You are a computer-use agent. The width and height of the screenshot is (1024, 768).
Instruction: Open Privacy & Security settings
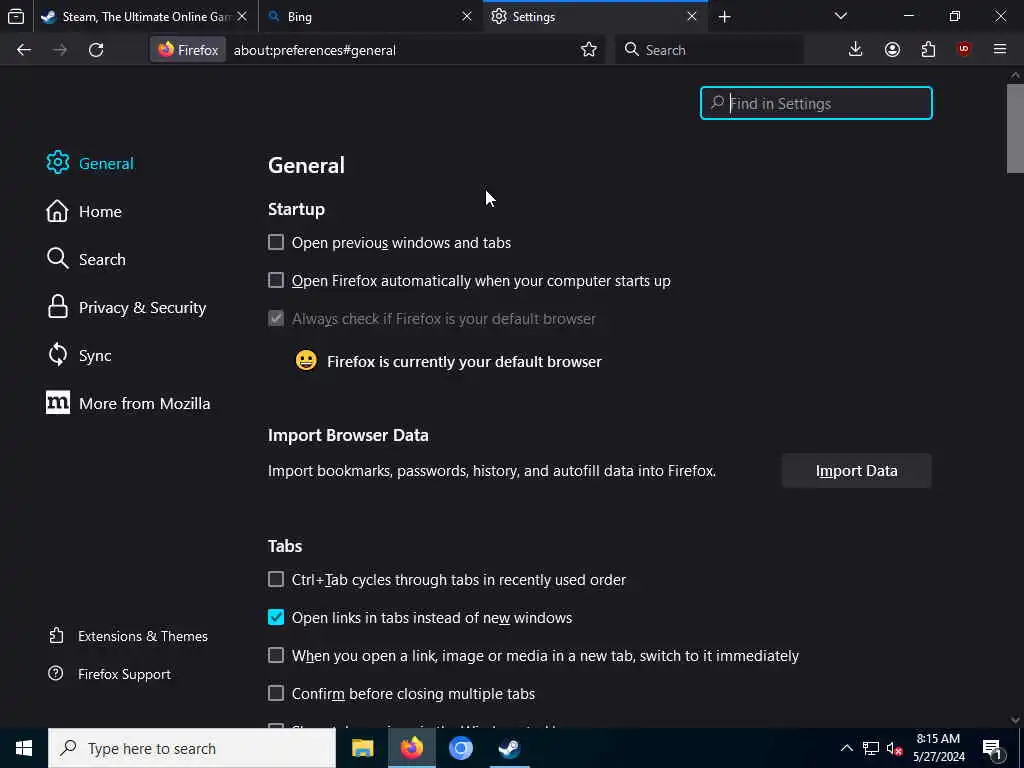click(127, 308)
